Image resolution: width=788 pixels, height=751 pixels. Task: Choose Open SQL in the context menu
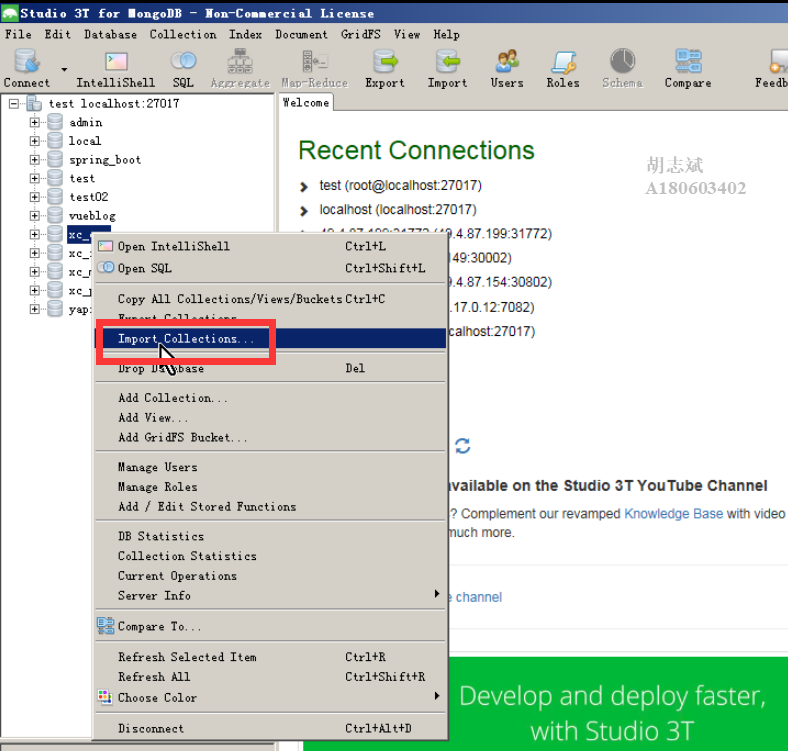[x=271, y=268]
